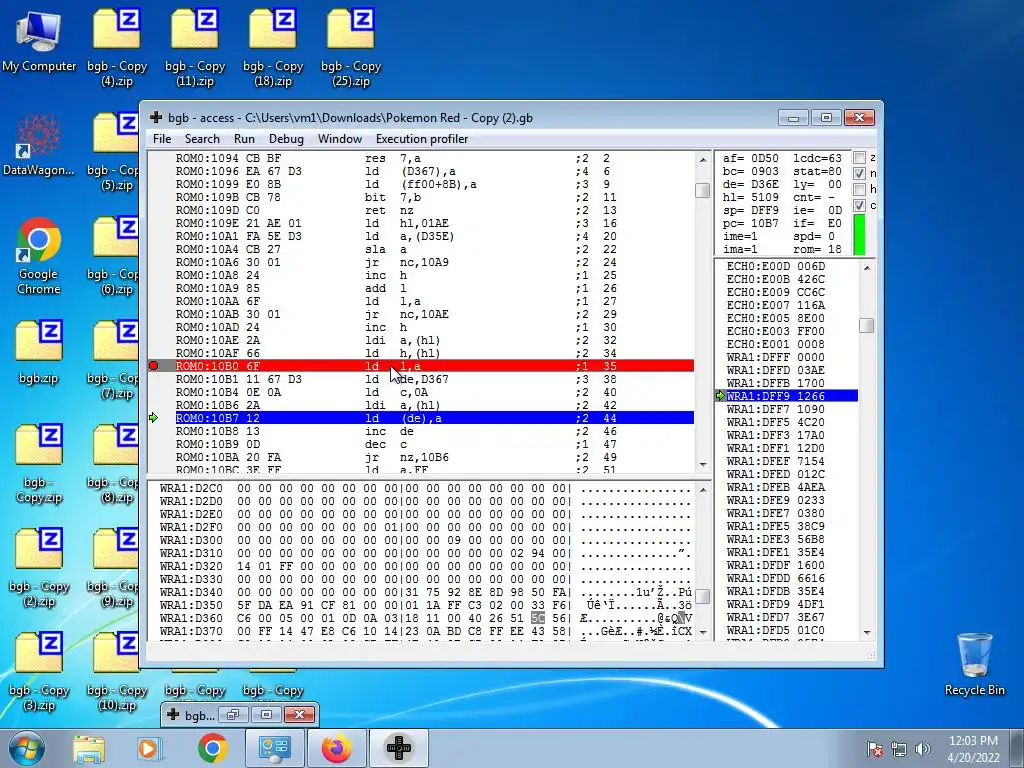This screenshot has height=768, width=1024.
Task: Click the memory dump scrollbar up arrow
Action: click(x=703, y=490)
